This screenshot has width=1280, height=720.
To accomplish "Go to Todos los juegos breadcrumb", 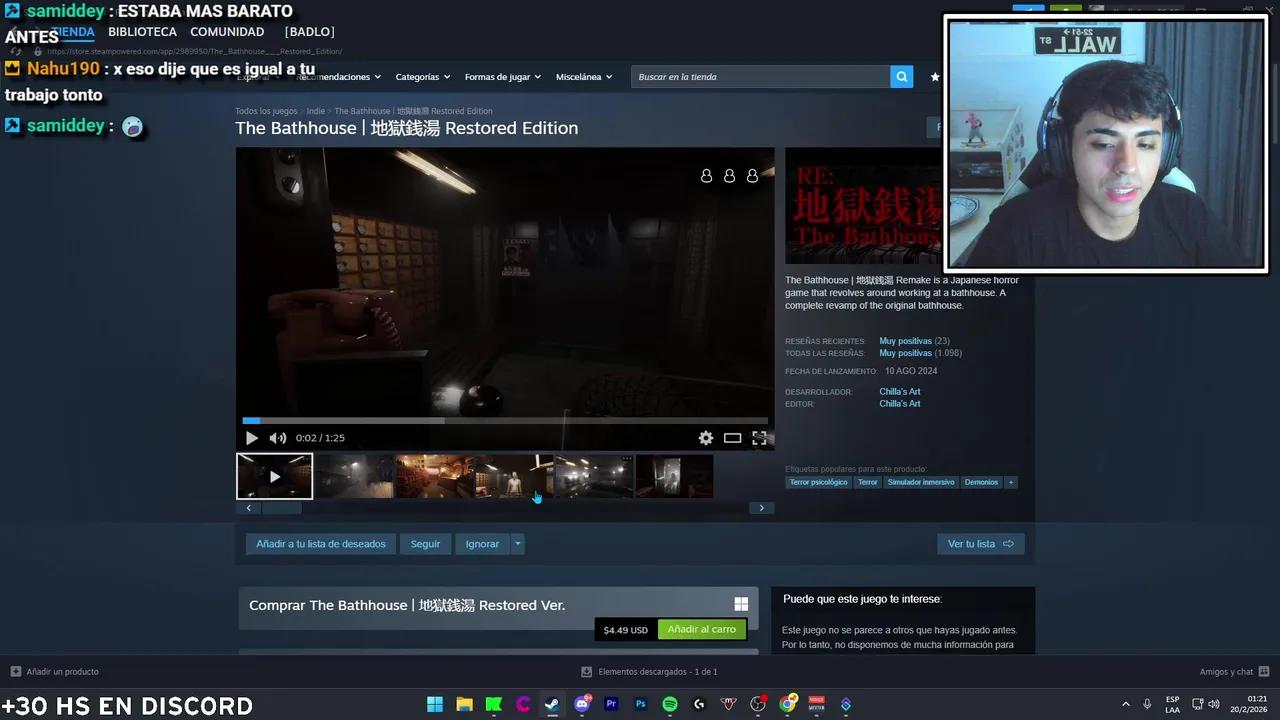I will 266,111.
